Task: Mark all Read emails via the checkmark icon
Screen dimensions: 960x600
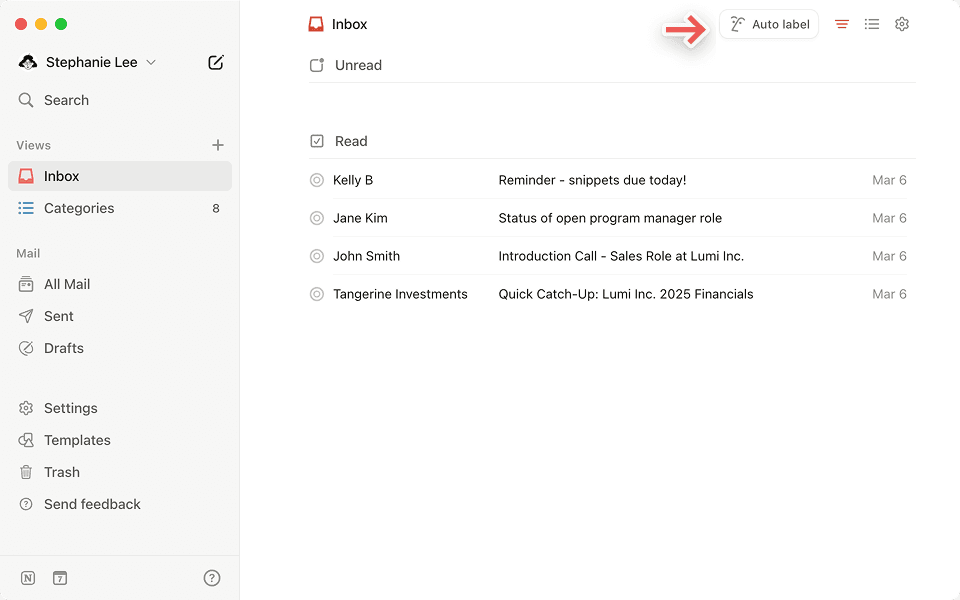Action: (317, 140)
